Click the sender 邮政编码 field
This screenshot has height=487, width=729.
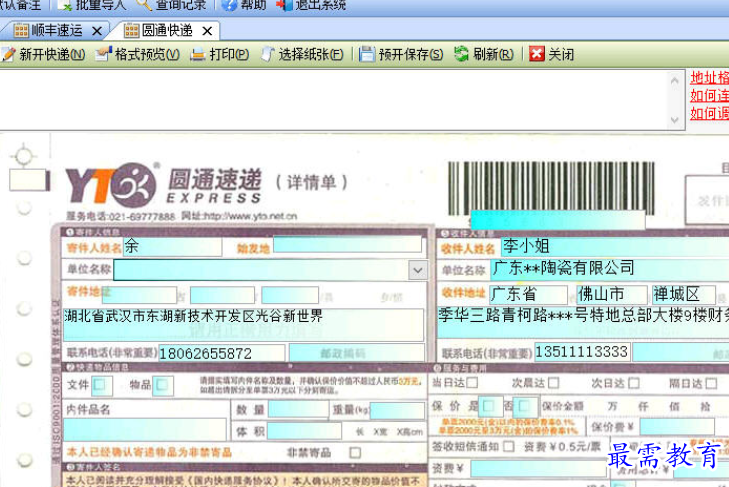pos(356,353)
